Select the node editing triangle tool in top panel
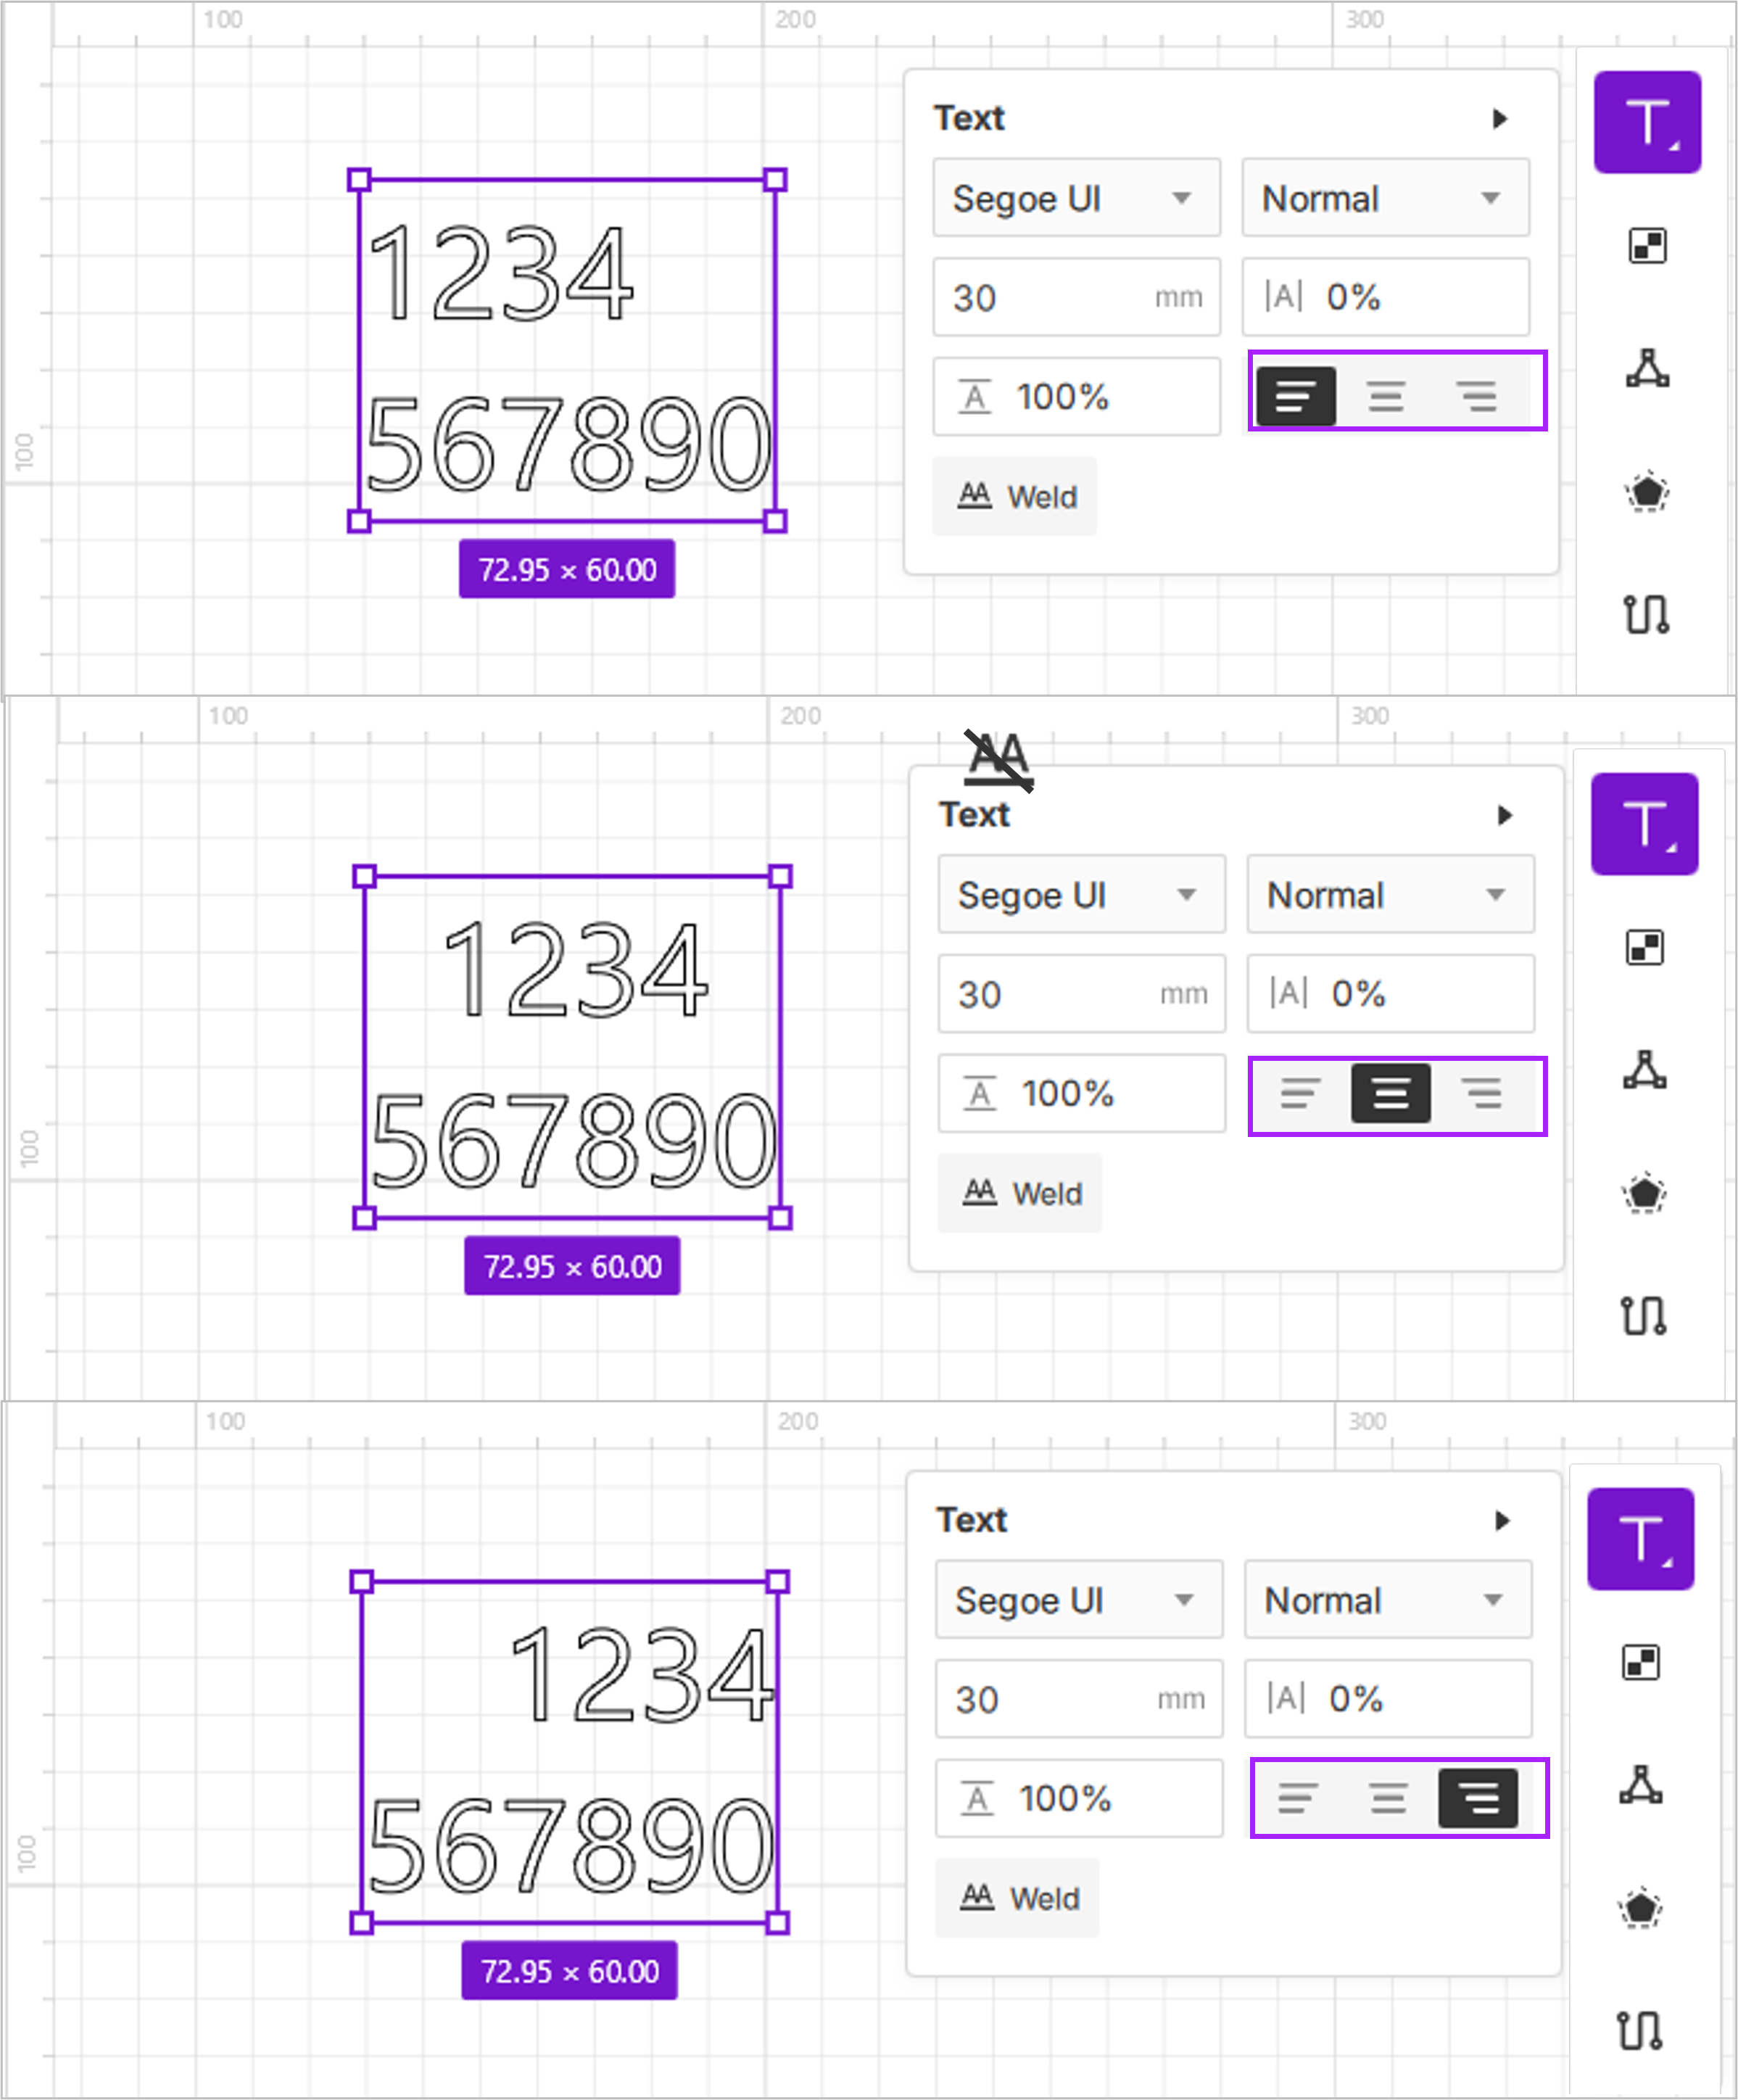The width and height of the screenshot is (1738, 2100). (1647, 368)
